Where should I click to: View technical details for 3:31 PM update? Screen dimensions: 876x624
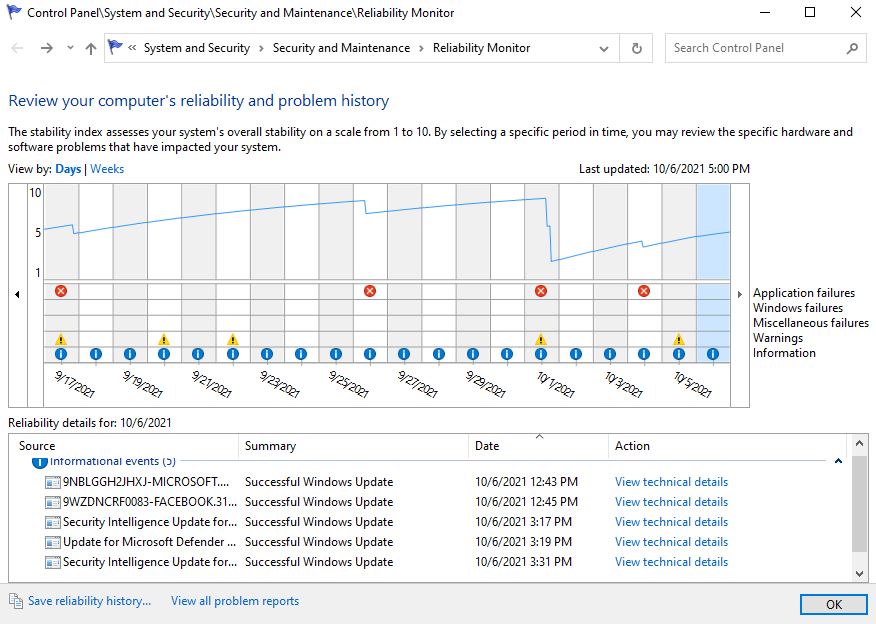672,562
